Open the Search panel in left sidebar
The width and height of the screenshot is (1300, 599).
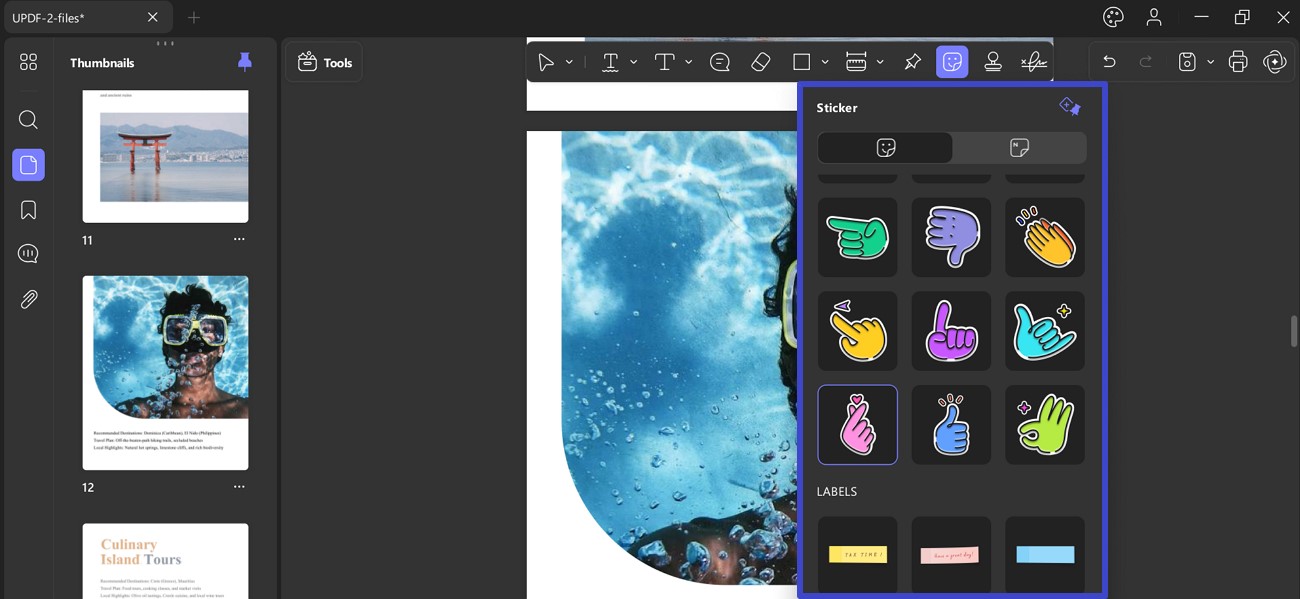pos(28,120)
